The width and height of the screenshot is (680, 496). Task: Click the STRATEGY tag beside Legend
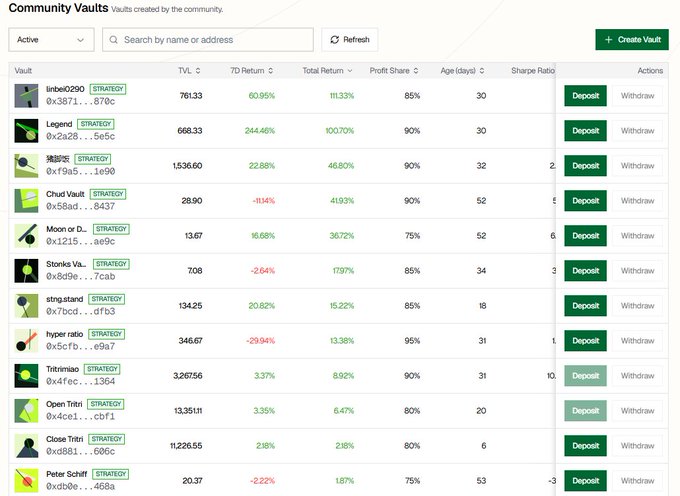click(x=96, y=124)
